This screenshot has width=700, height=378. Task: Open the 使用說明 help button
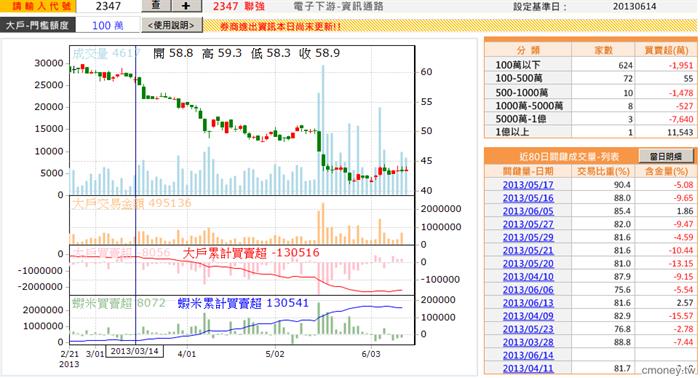171,25
